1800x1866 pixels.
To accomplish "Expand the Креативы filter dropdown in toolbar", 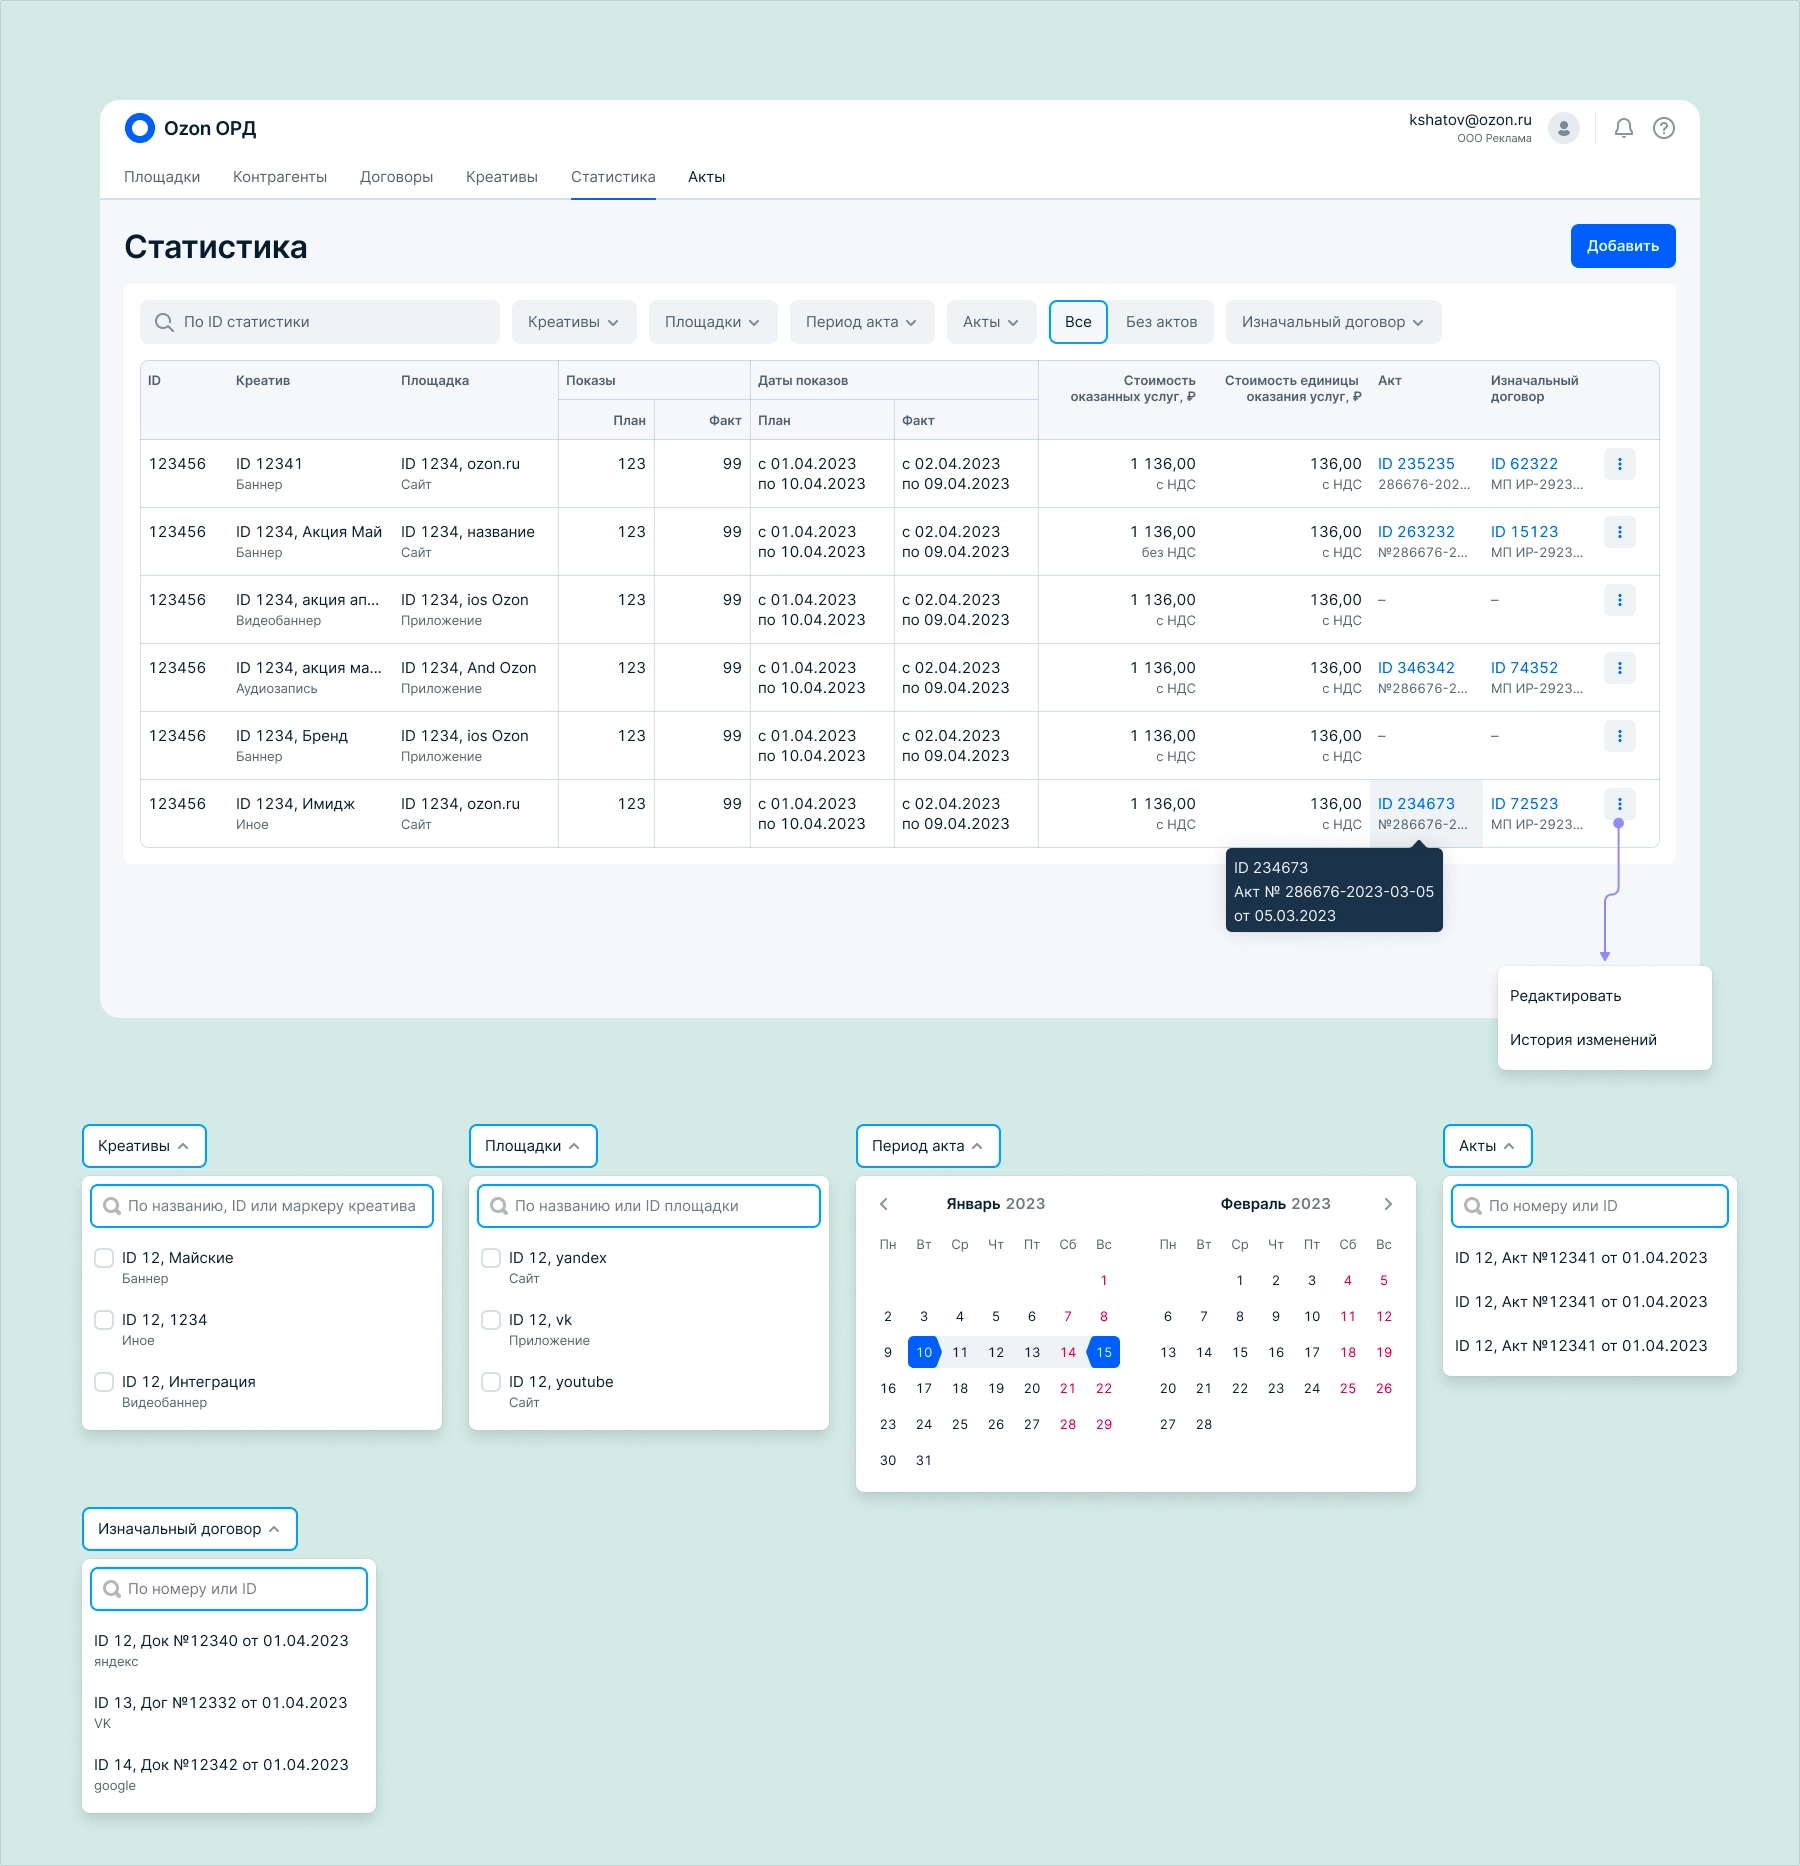I will coord(574,322).
